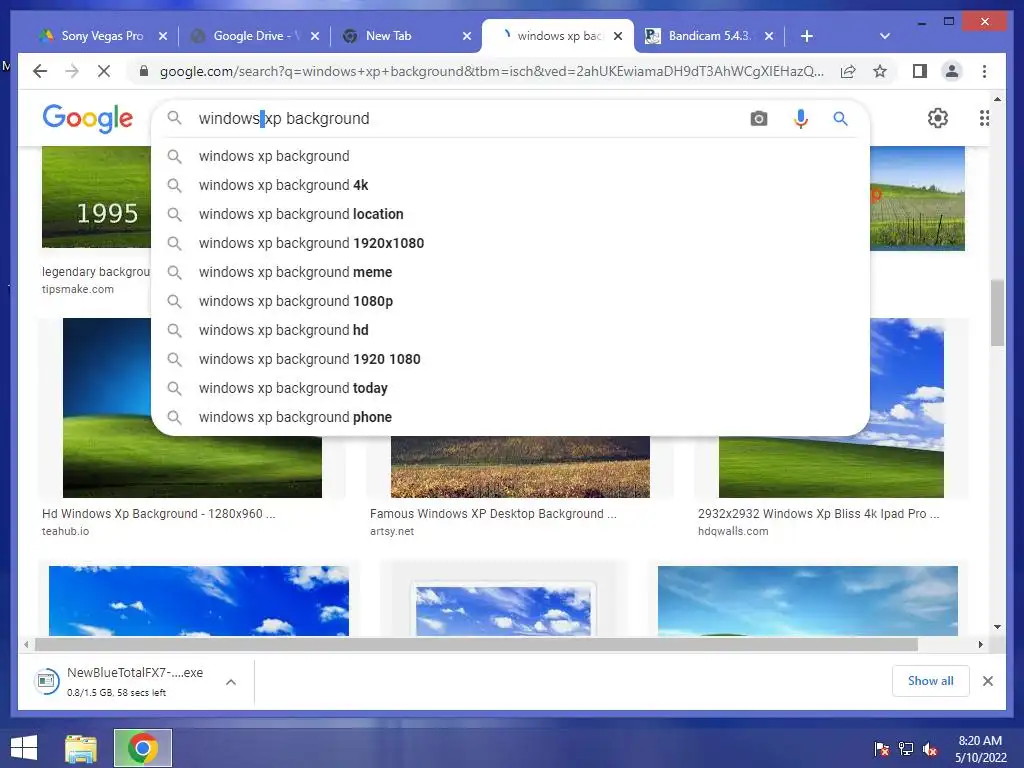Select suggestion windows xp background 1920x1080
Screen dimensions: 1024x768
510,243
